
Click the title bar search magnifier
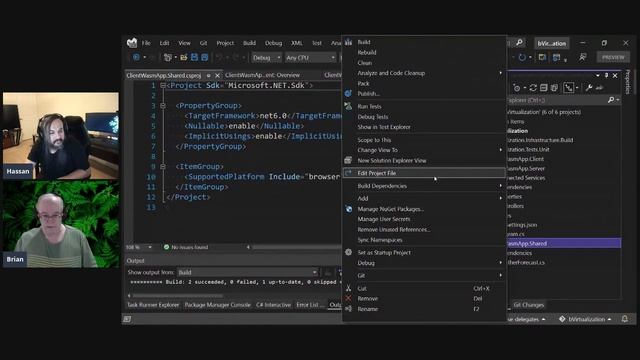click(x=519, y=42)
